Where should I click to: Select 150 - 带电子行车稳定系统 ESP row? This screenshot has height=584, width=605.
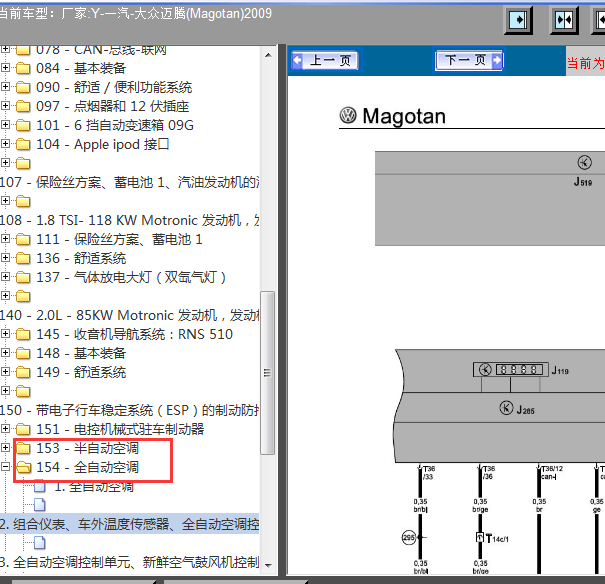tap(130, 410)
